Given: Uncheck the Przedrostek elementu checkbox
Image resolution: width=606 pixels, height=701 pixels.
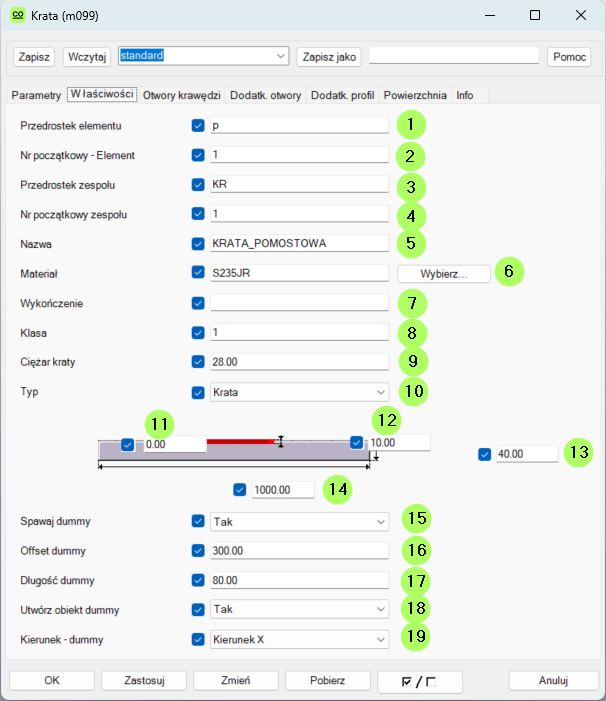Looking at the screenshot, I should [x=198, y=126].
